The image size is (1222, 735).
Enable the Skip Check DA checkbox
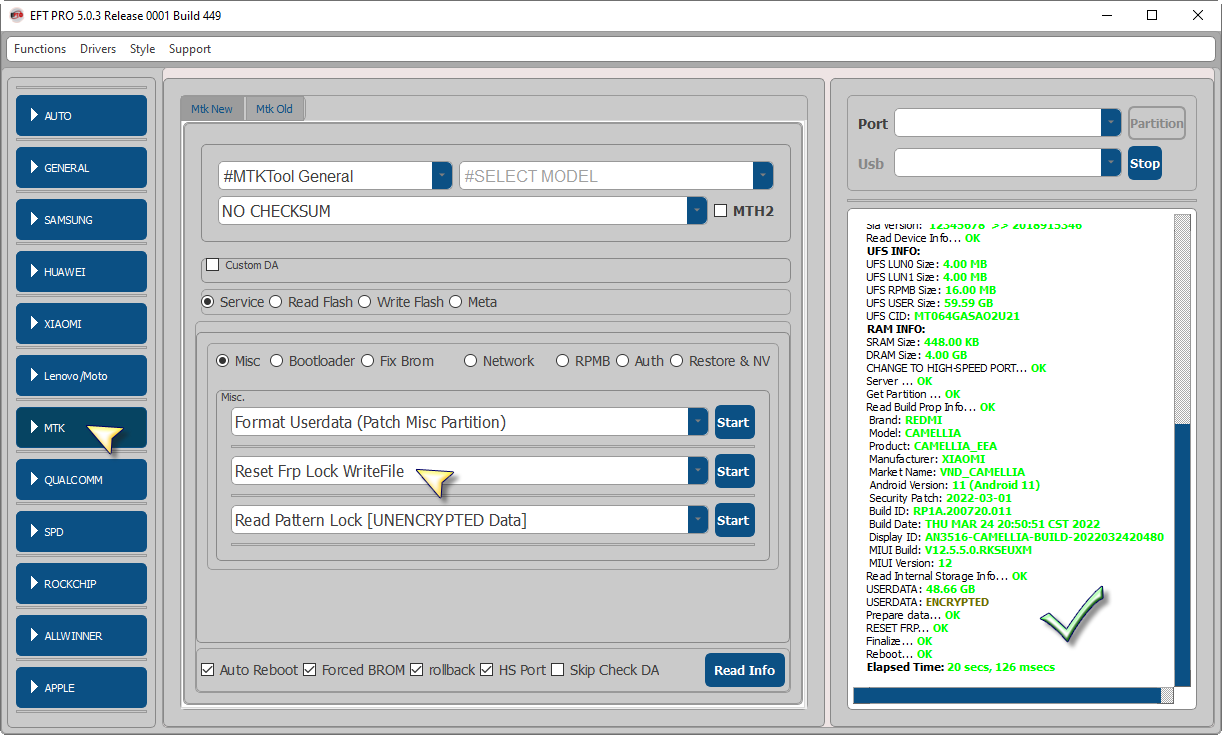(557, 670)
